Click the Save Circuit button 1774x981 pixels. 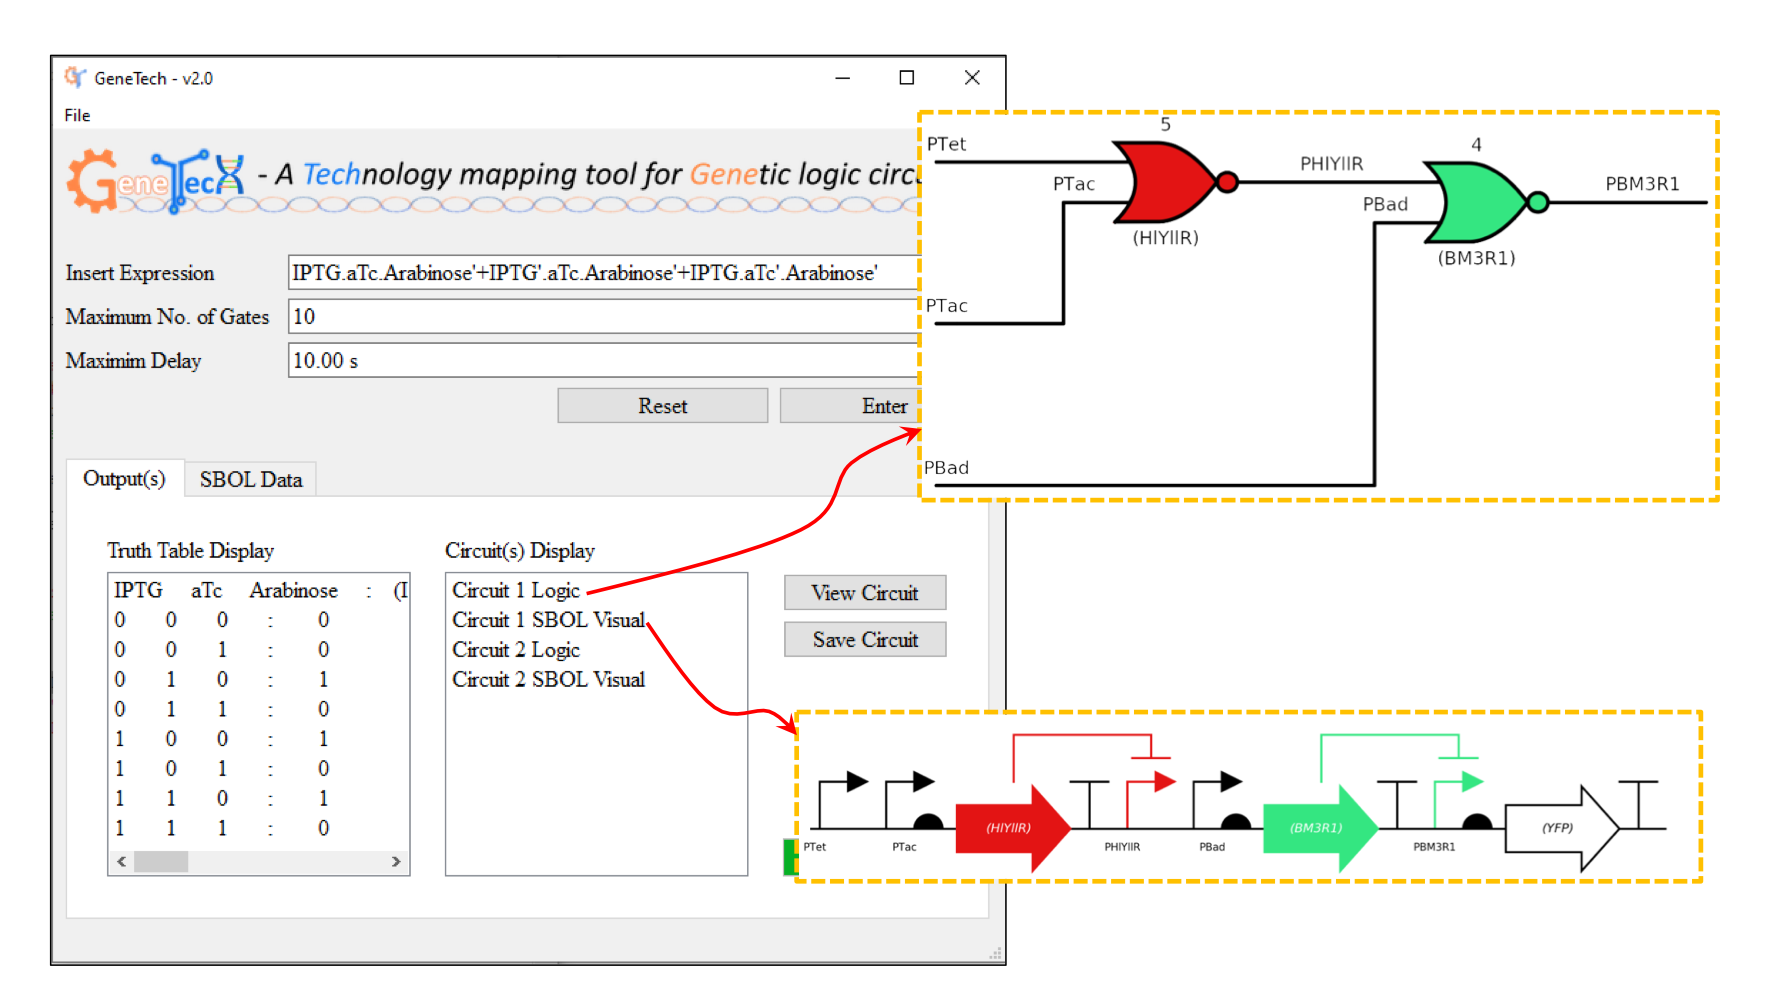click(x=864, y=640)
